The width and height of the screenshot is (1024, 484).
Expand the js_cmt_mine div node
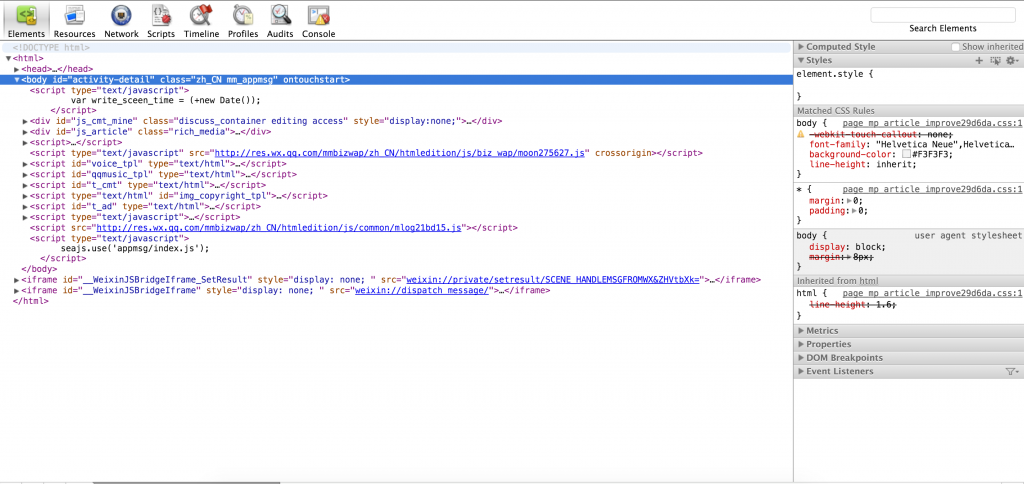[x=25, y=121]
